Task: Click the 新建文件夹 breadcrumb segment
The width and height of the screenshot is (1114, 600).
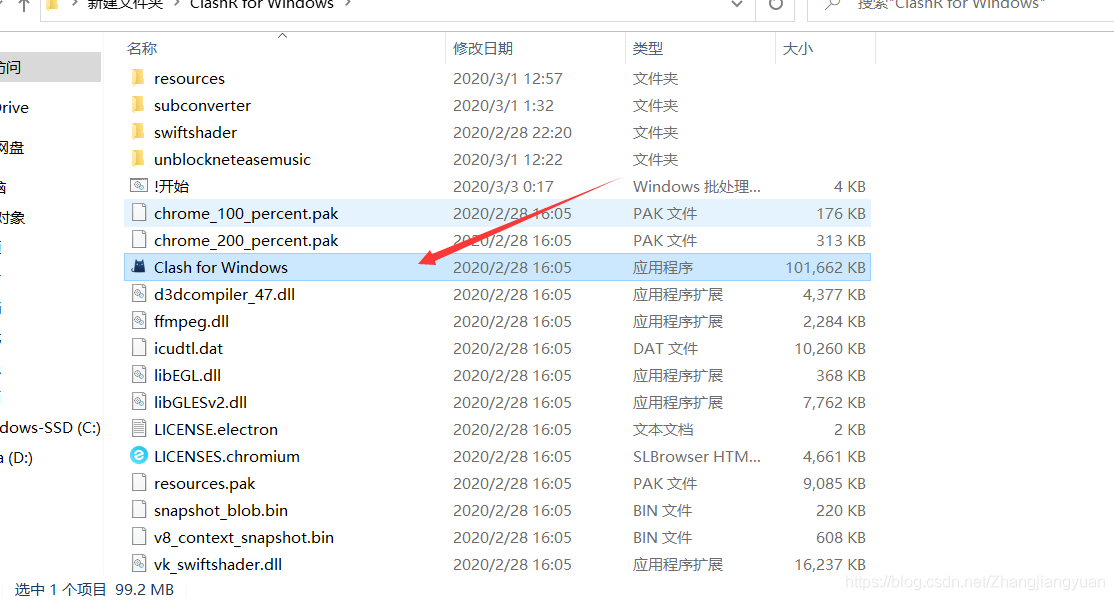Action: point(125,4)
